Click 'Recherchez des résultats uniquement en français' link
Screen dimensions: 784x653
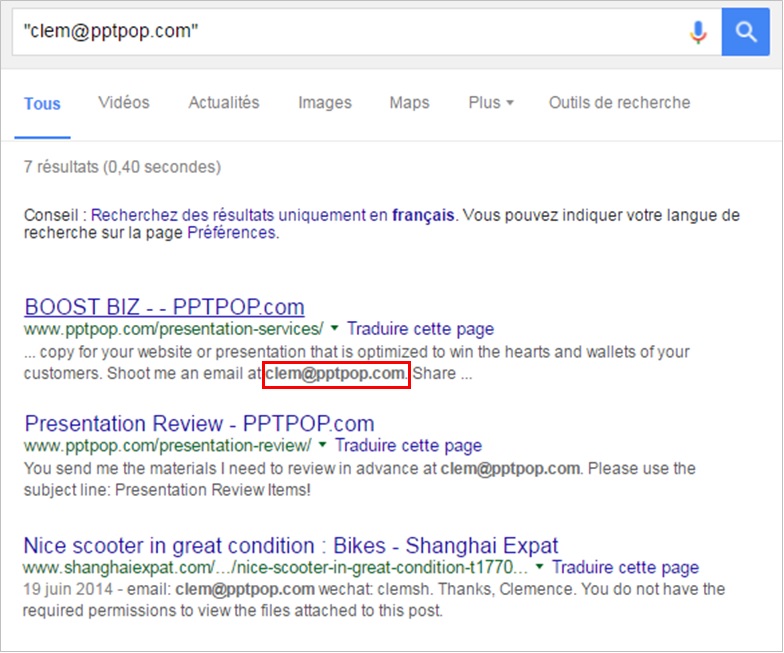pyautogui.click(x=272, y=215)
